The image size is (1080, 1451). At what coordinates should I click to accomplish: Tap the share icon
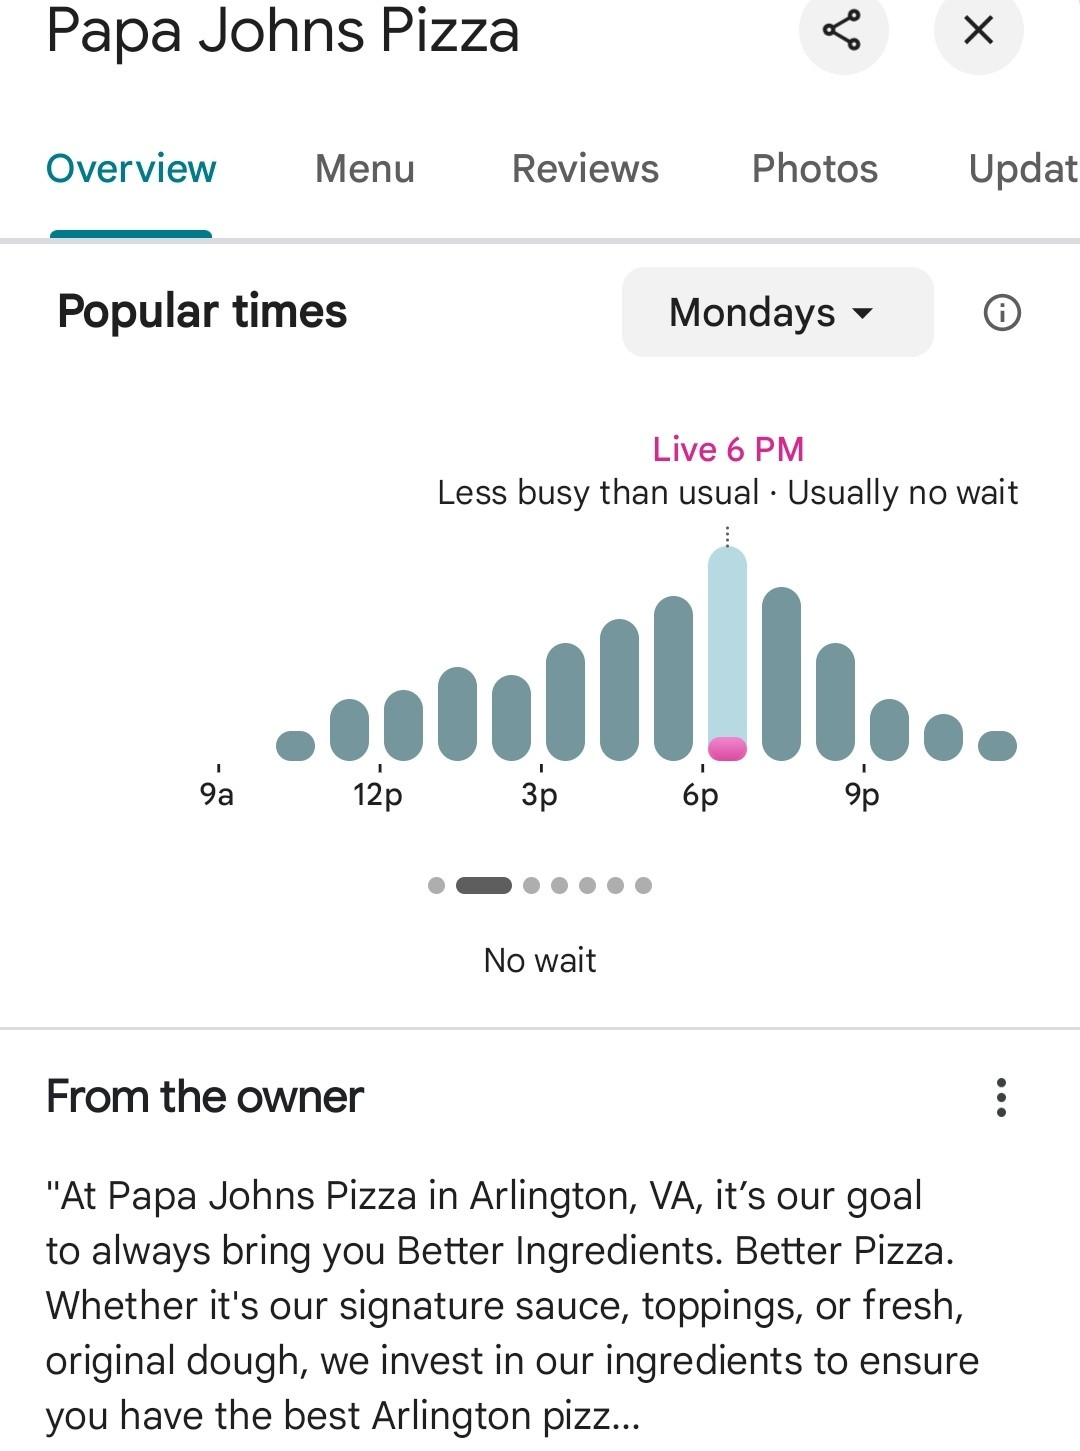click(x=842, y=30)
